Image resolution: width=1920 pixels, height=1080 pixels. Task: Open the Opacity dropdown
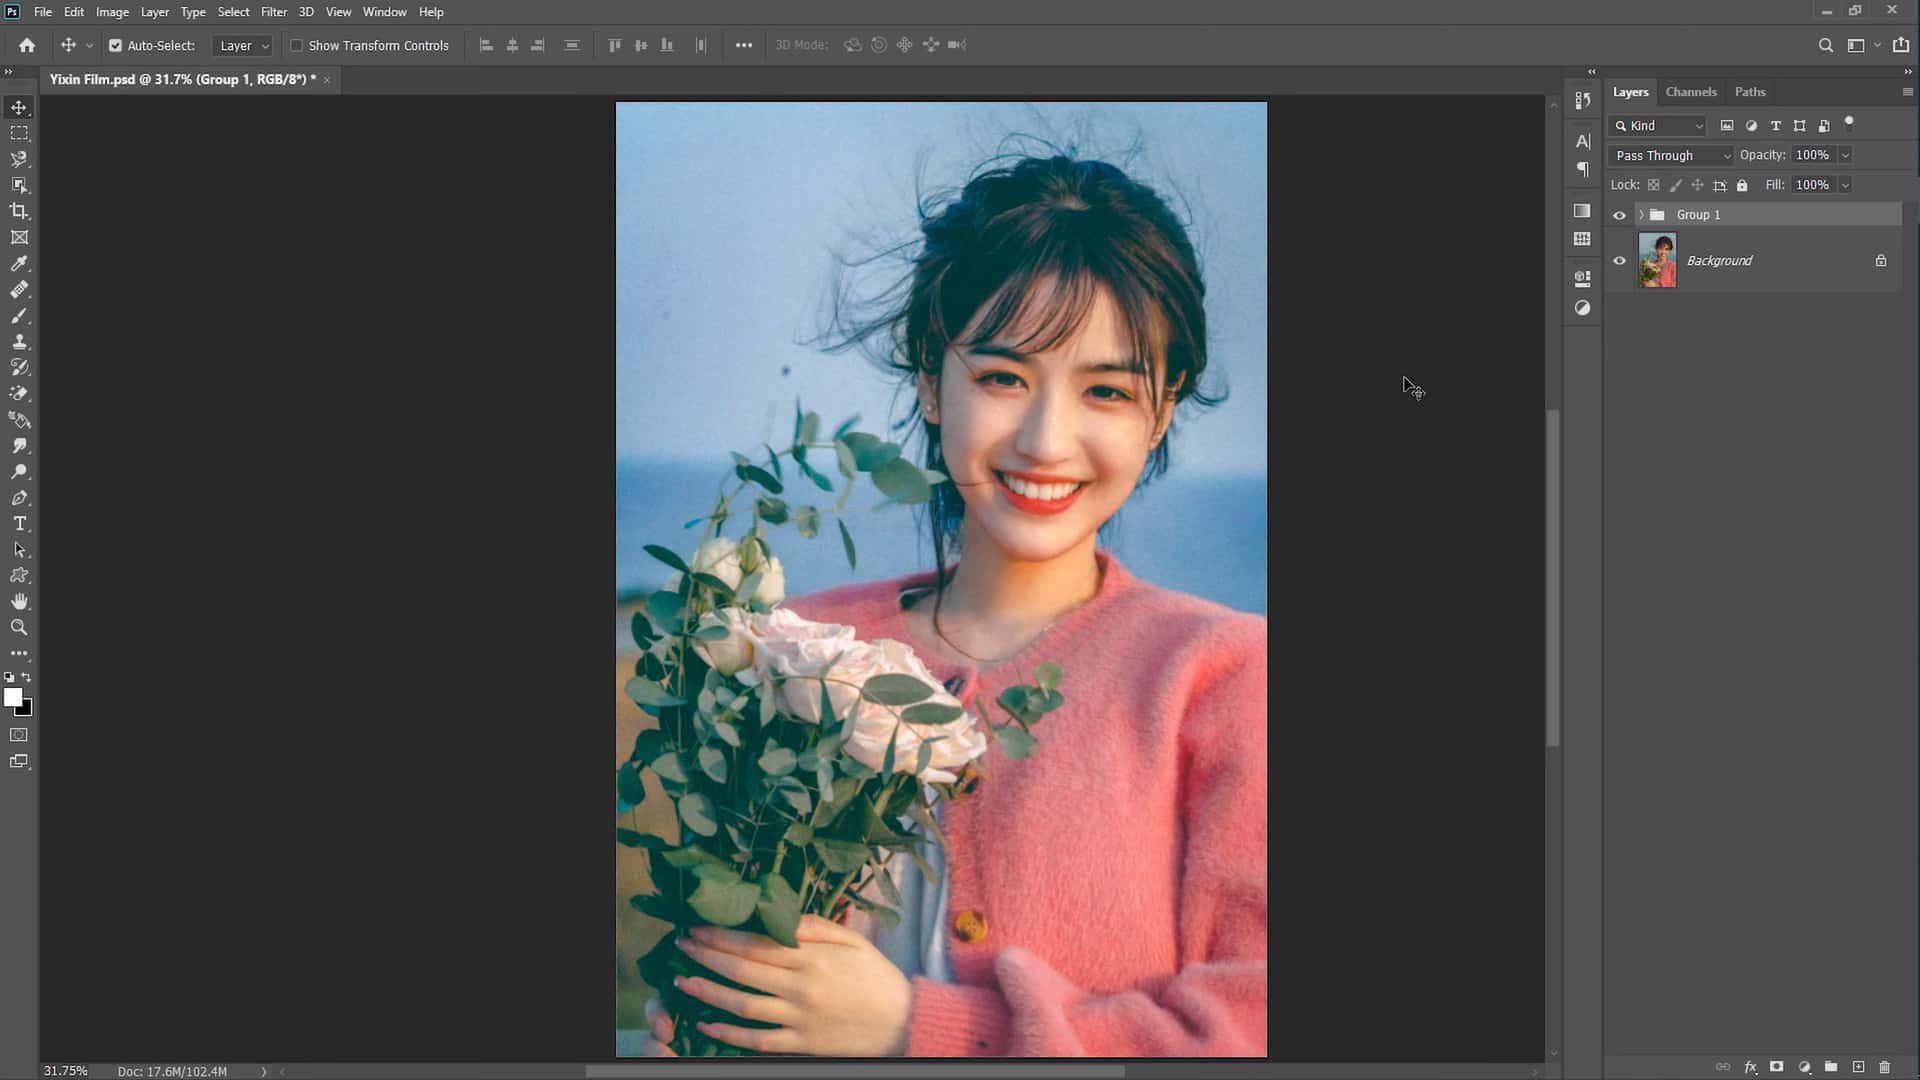click(1844, 155)
